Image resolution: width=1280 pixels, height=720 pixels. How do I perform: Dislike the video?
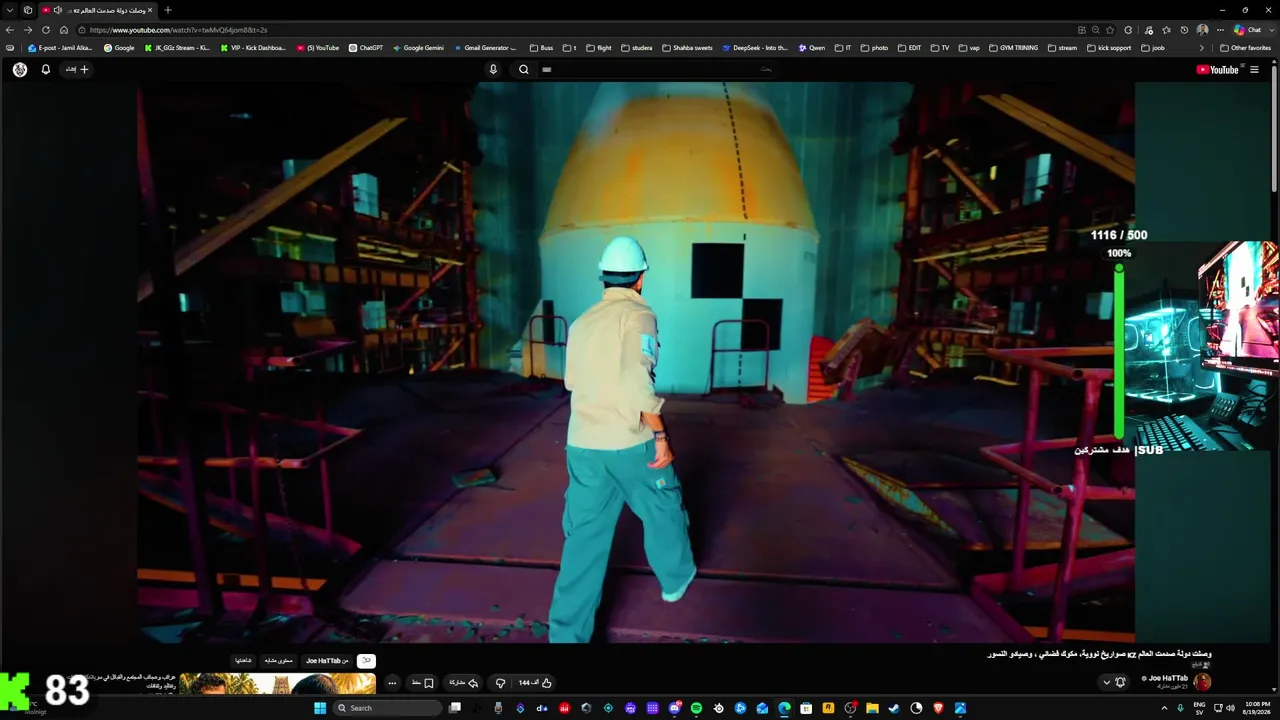501,683
